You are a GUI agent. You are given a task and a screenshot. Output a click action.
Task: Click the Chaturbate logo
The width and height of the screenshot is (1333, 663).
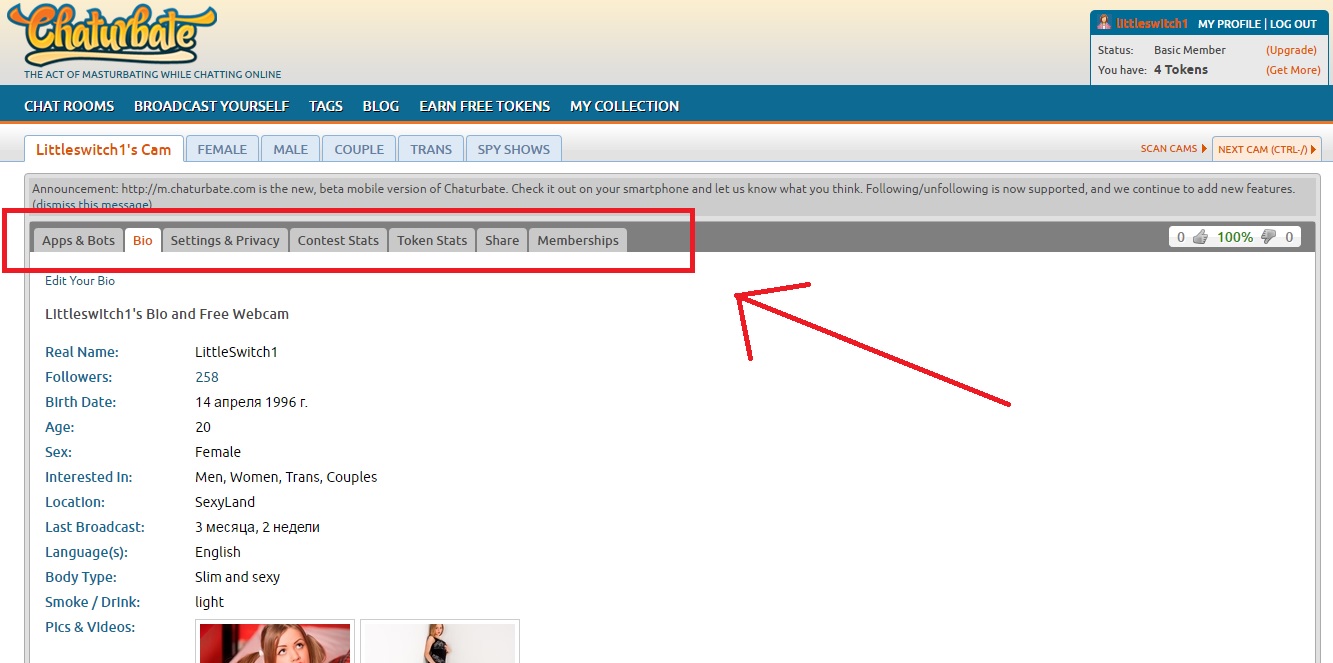(110, 34)
